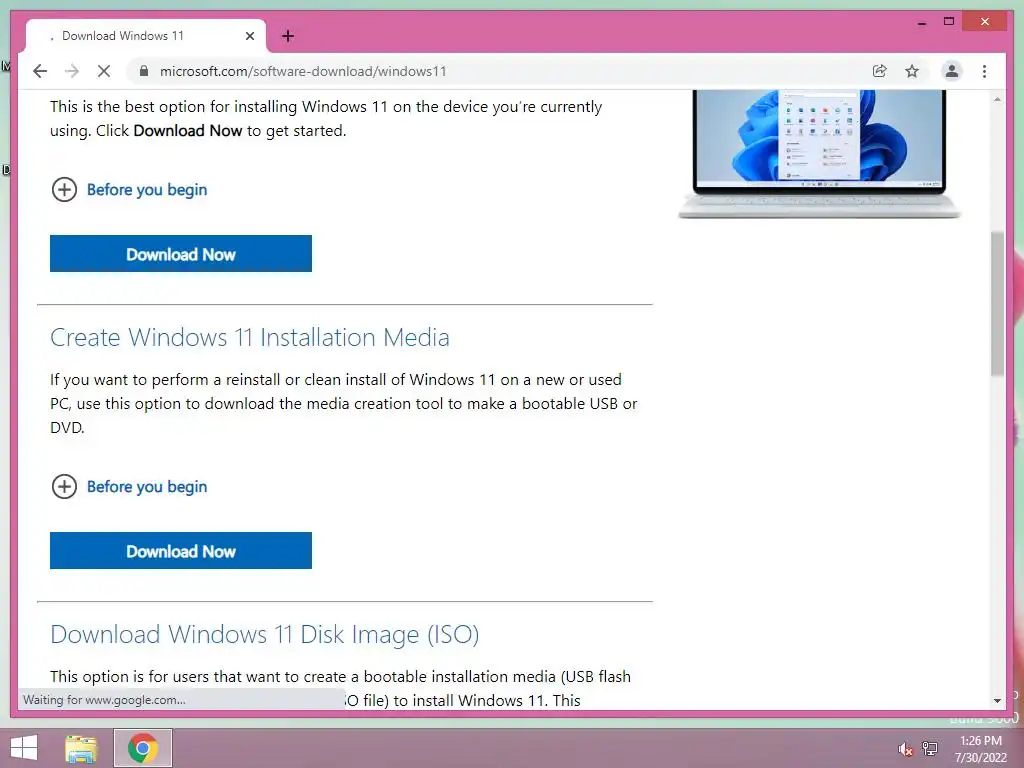Click the muted speaker tray icon
Viewport: 1024px width, 768px height.
point(905,749)
